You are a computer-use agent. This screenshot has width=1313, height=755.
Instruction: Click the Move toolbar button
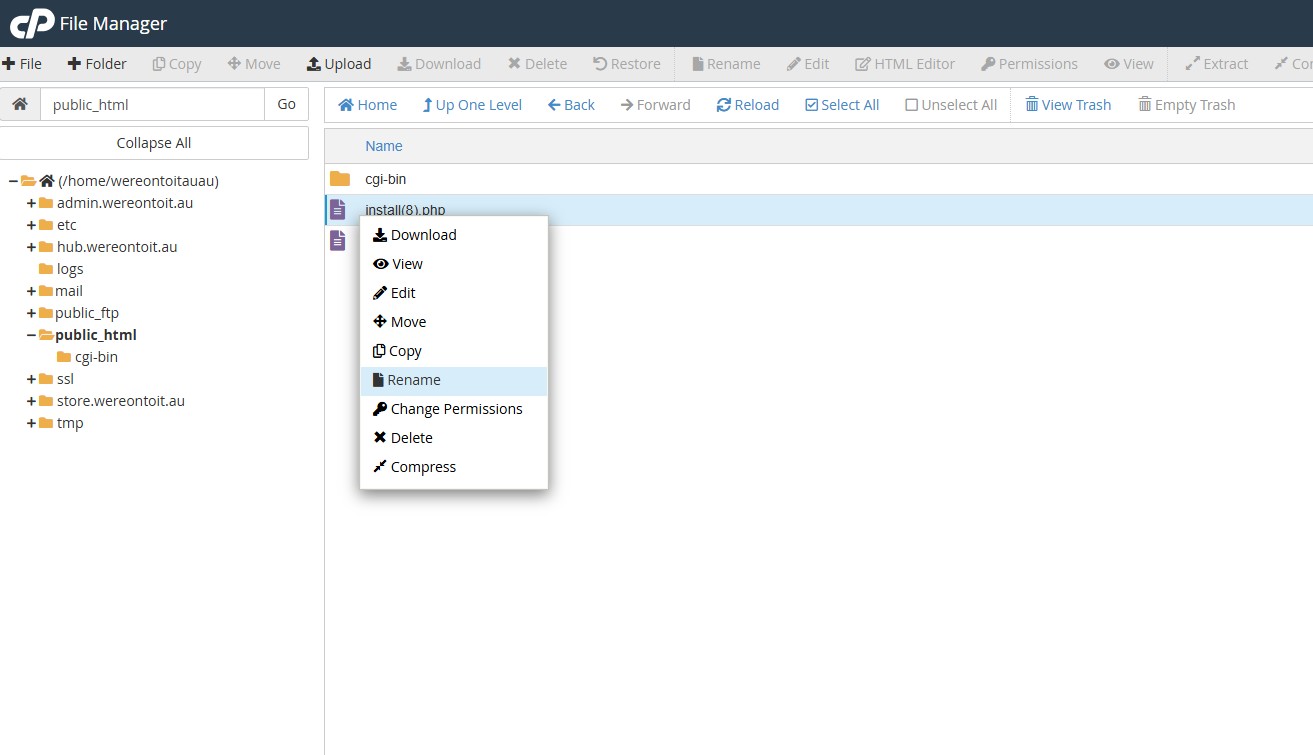[254, 64]
